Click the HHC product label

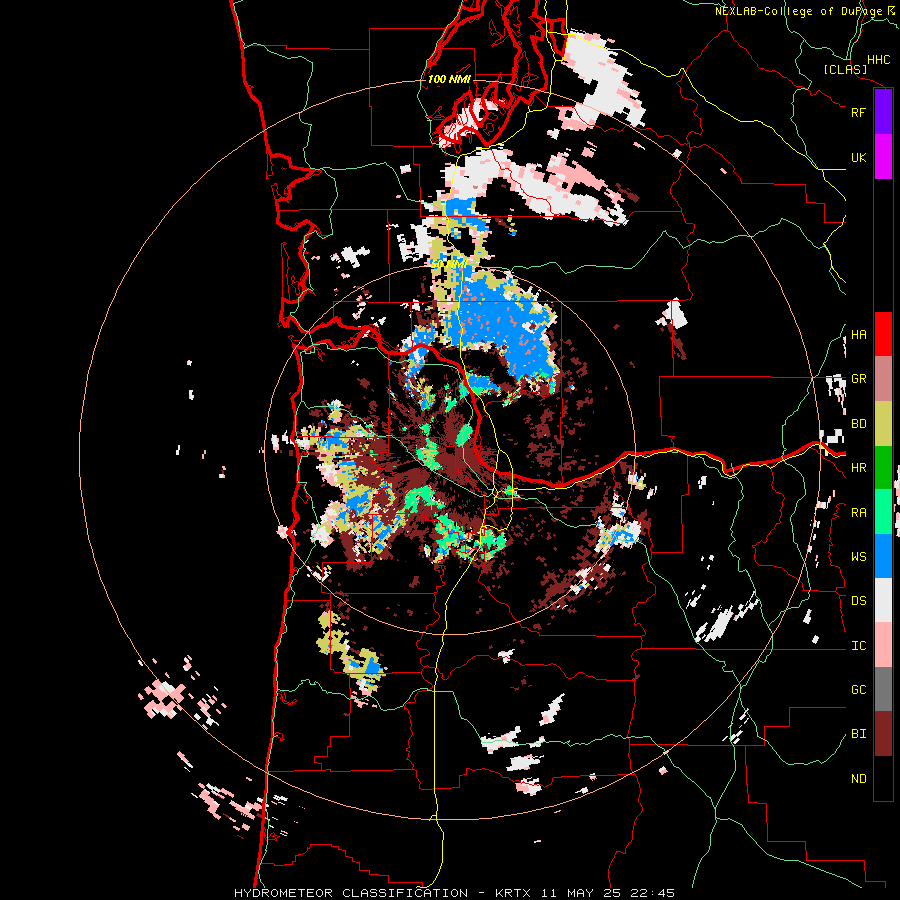(878, 60)
